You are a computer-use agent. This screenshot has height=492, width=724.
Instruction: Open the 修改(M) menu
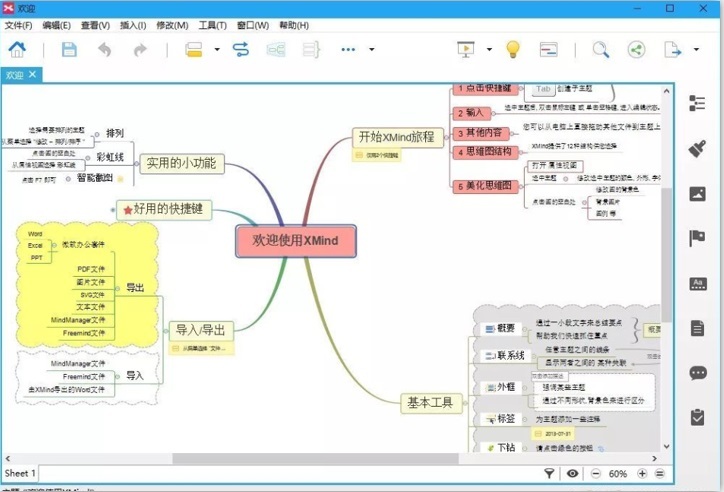(172, 25)
